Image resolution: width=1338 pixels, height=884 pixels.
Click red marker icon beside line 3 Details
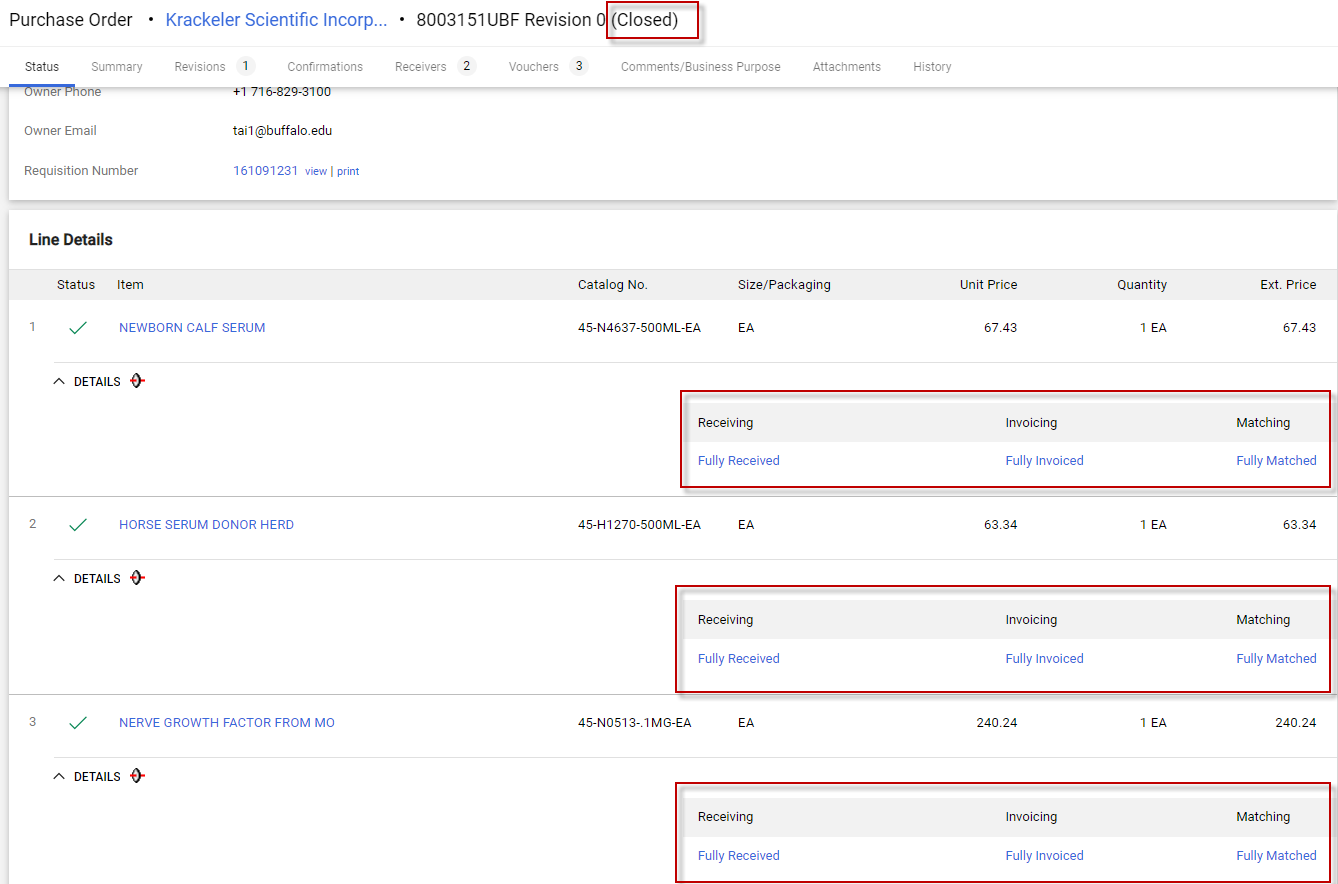[x=138, y=776]
